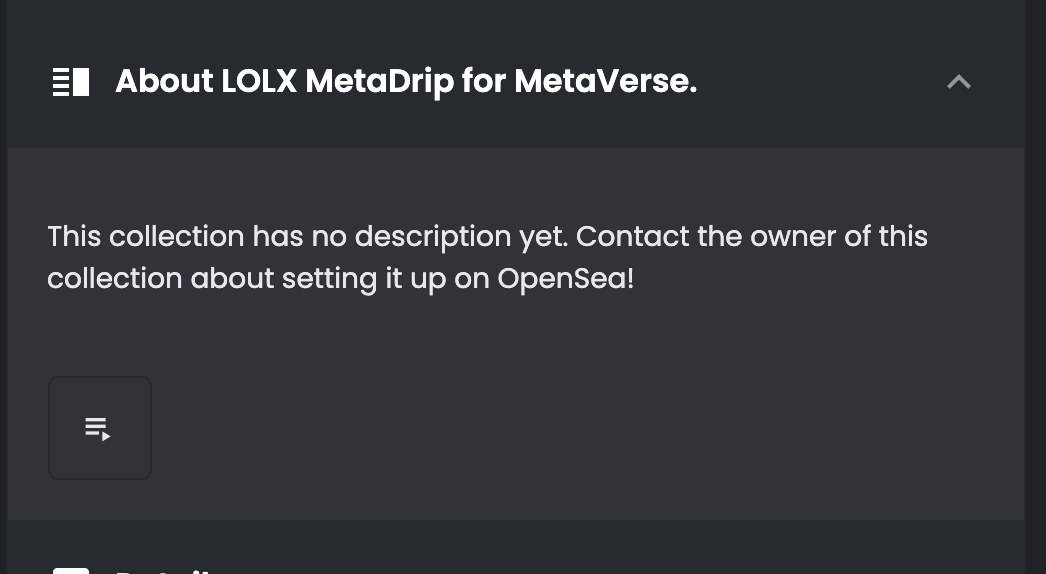Click empty panel area right of playlist button

[580, 428]
